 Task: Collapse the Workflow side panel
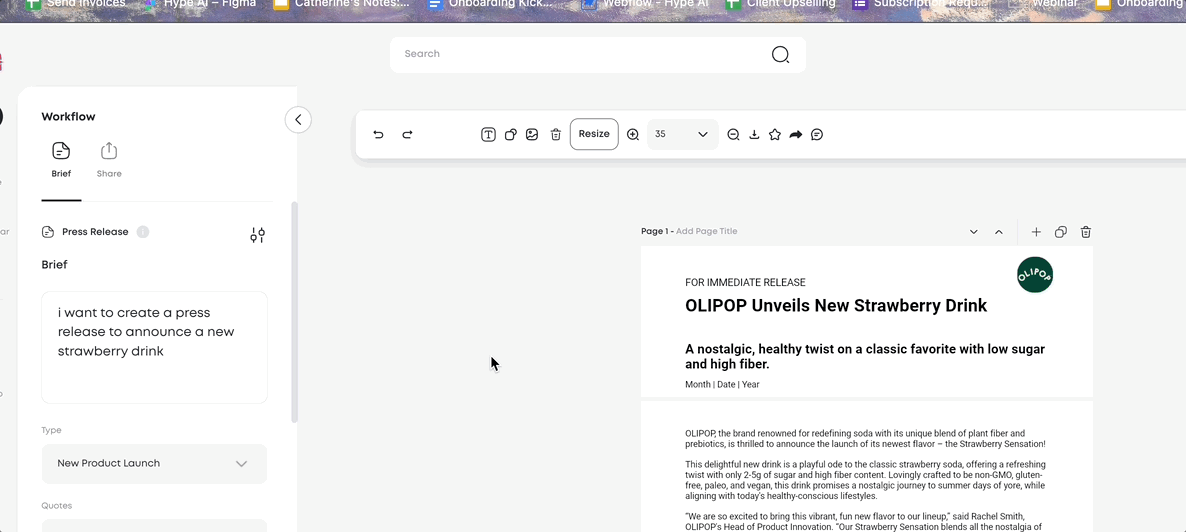click(298, 120)
